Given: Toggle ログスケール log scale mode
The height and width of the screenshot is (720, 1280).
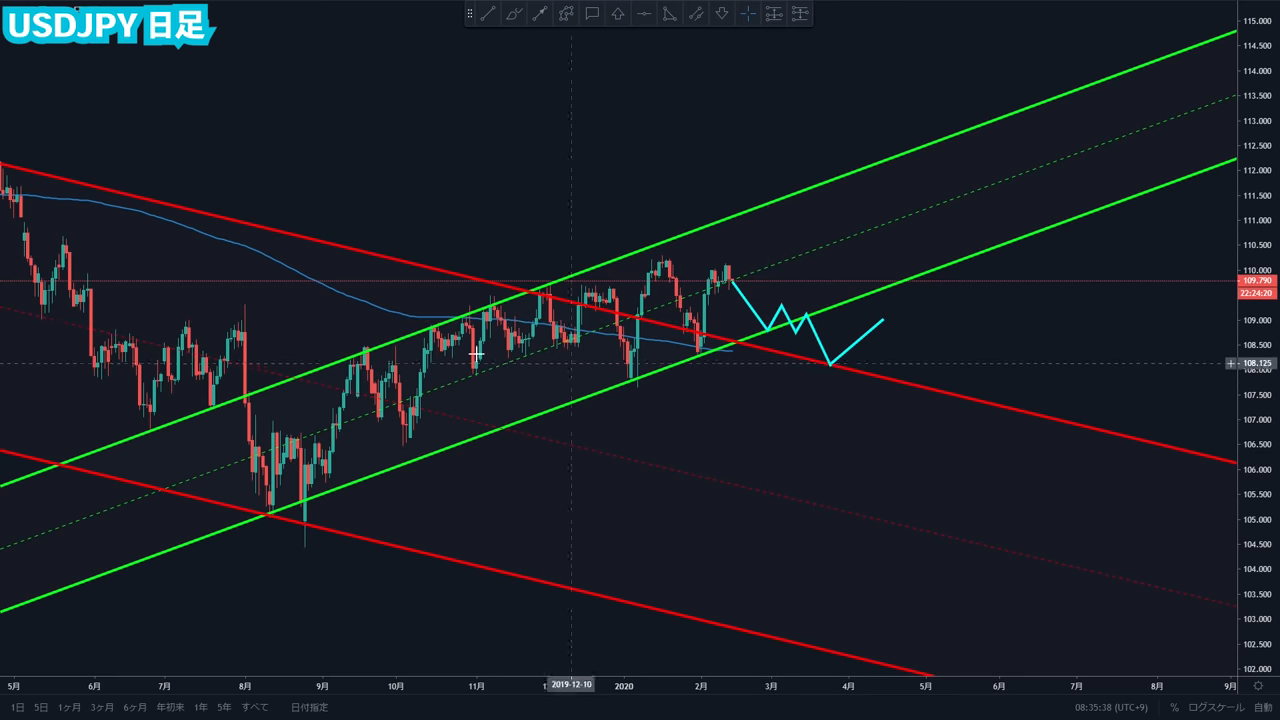Looking at the screenshot, I should pyautogui.click(x=1216, y=707).
